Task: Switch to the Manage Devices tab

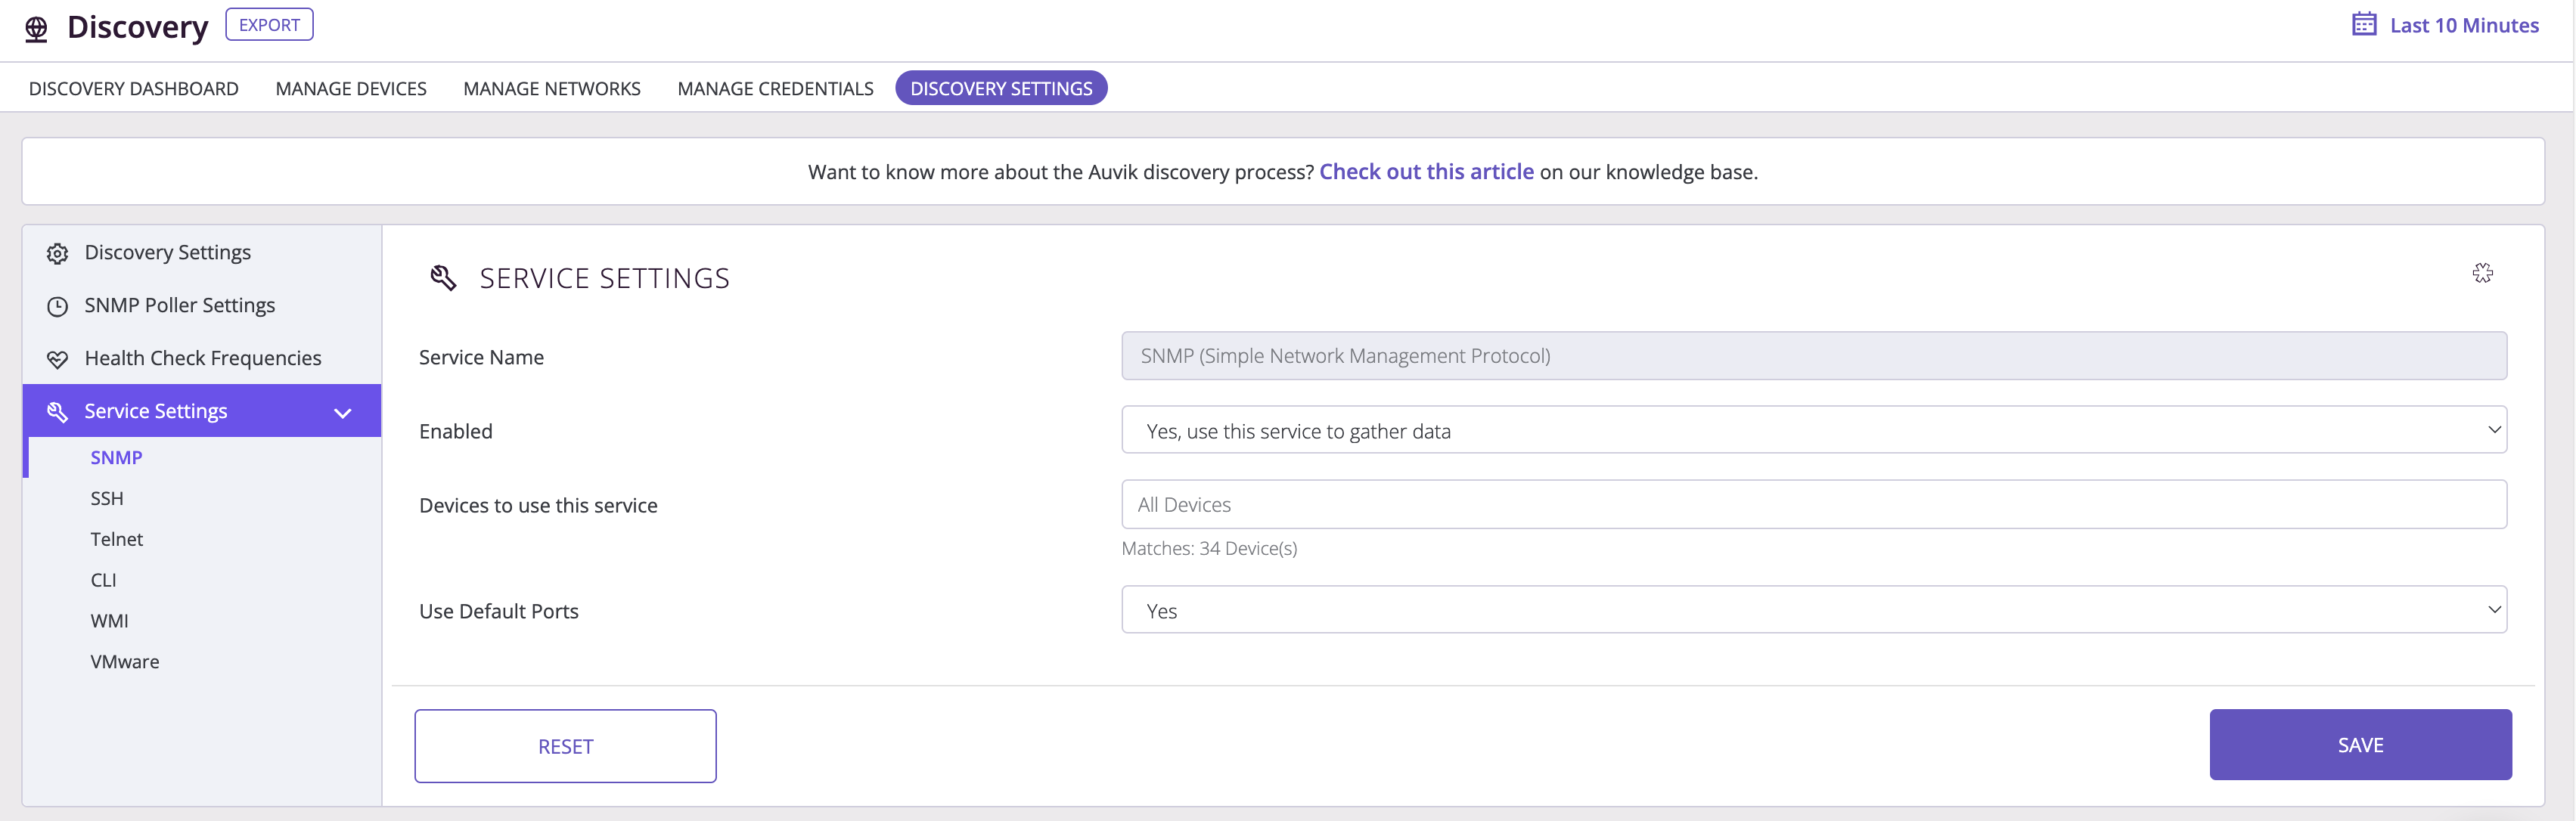Action: coord(351,88)
